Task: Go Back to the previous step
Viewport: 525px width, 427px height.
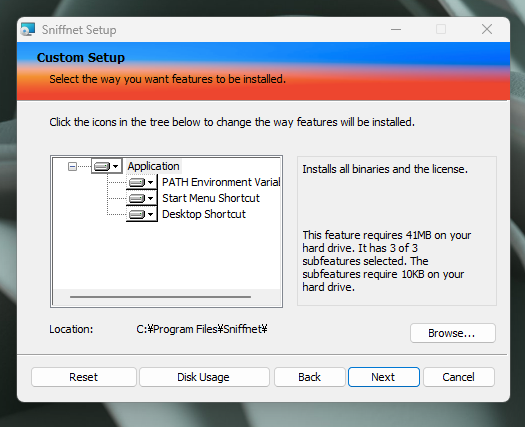Action: [x=310, y=377]
